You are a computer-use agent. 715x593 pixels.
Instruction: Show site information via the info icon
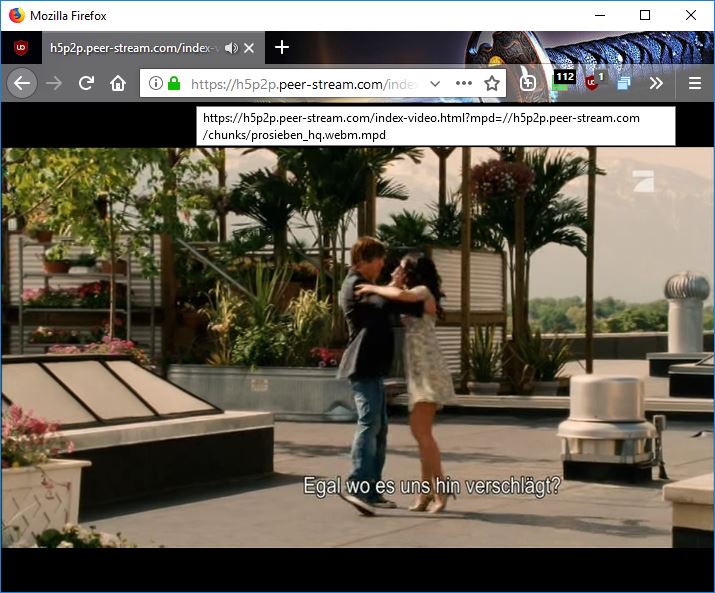(156, 83)
